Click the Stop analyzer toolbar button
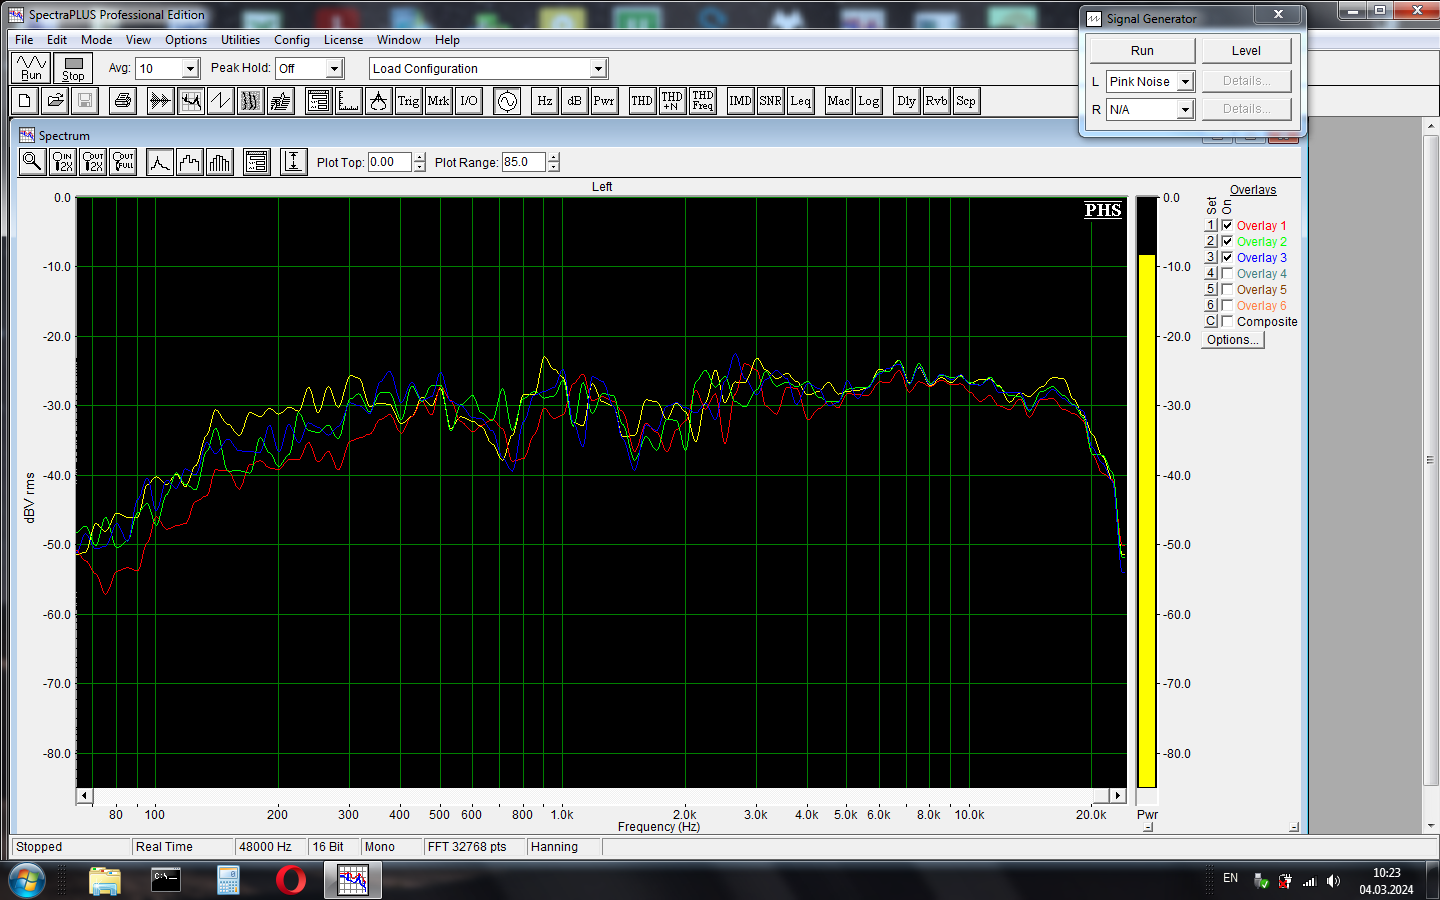Screen dimensions: 1440x900 [x=73, y=68]
